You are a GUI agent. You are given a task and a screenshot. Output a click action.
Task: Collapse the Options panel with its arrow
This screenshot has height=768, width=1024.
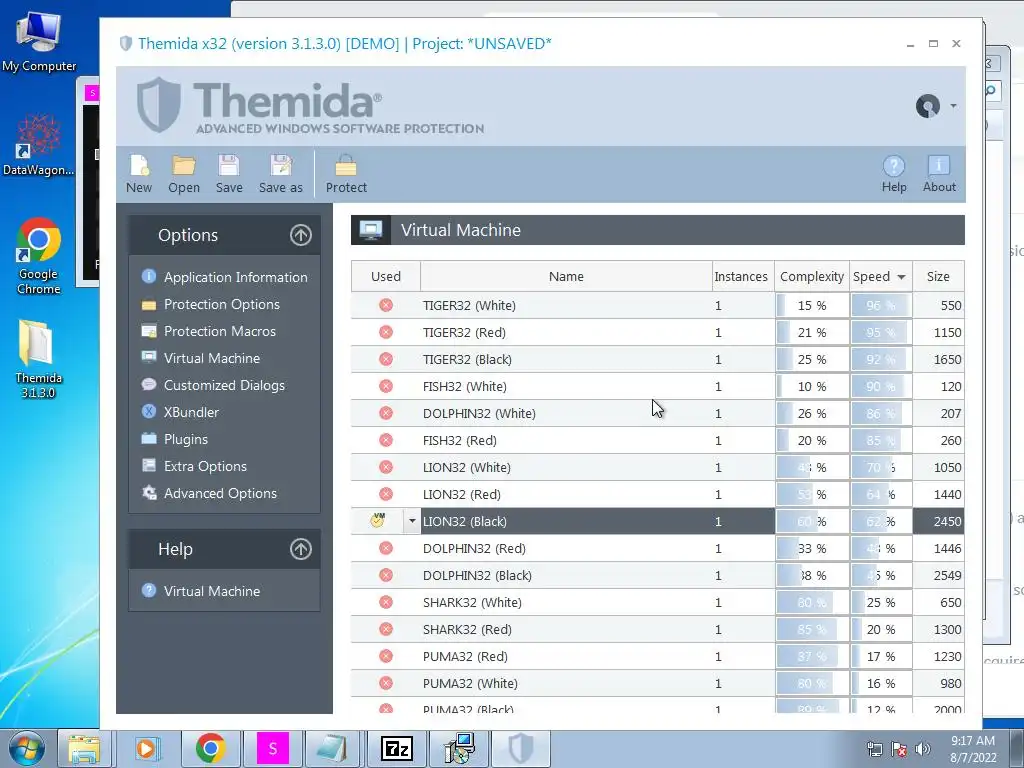pos(300,235)
